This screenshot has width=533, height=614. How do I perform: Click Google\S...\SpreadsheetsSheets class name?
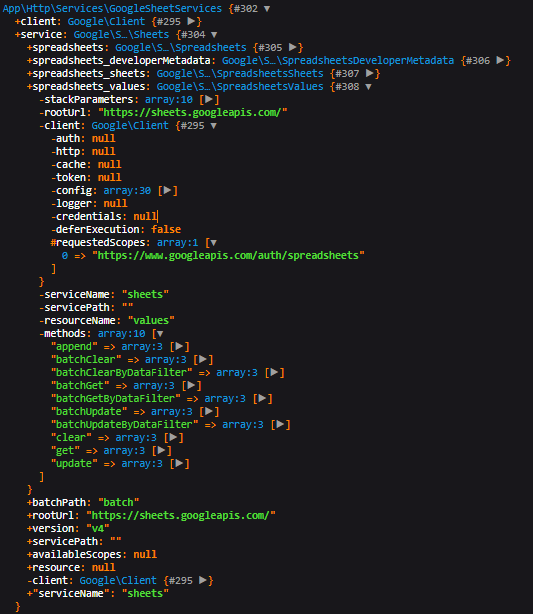240,74
